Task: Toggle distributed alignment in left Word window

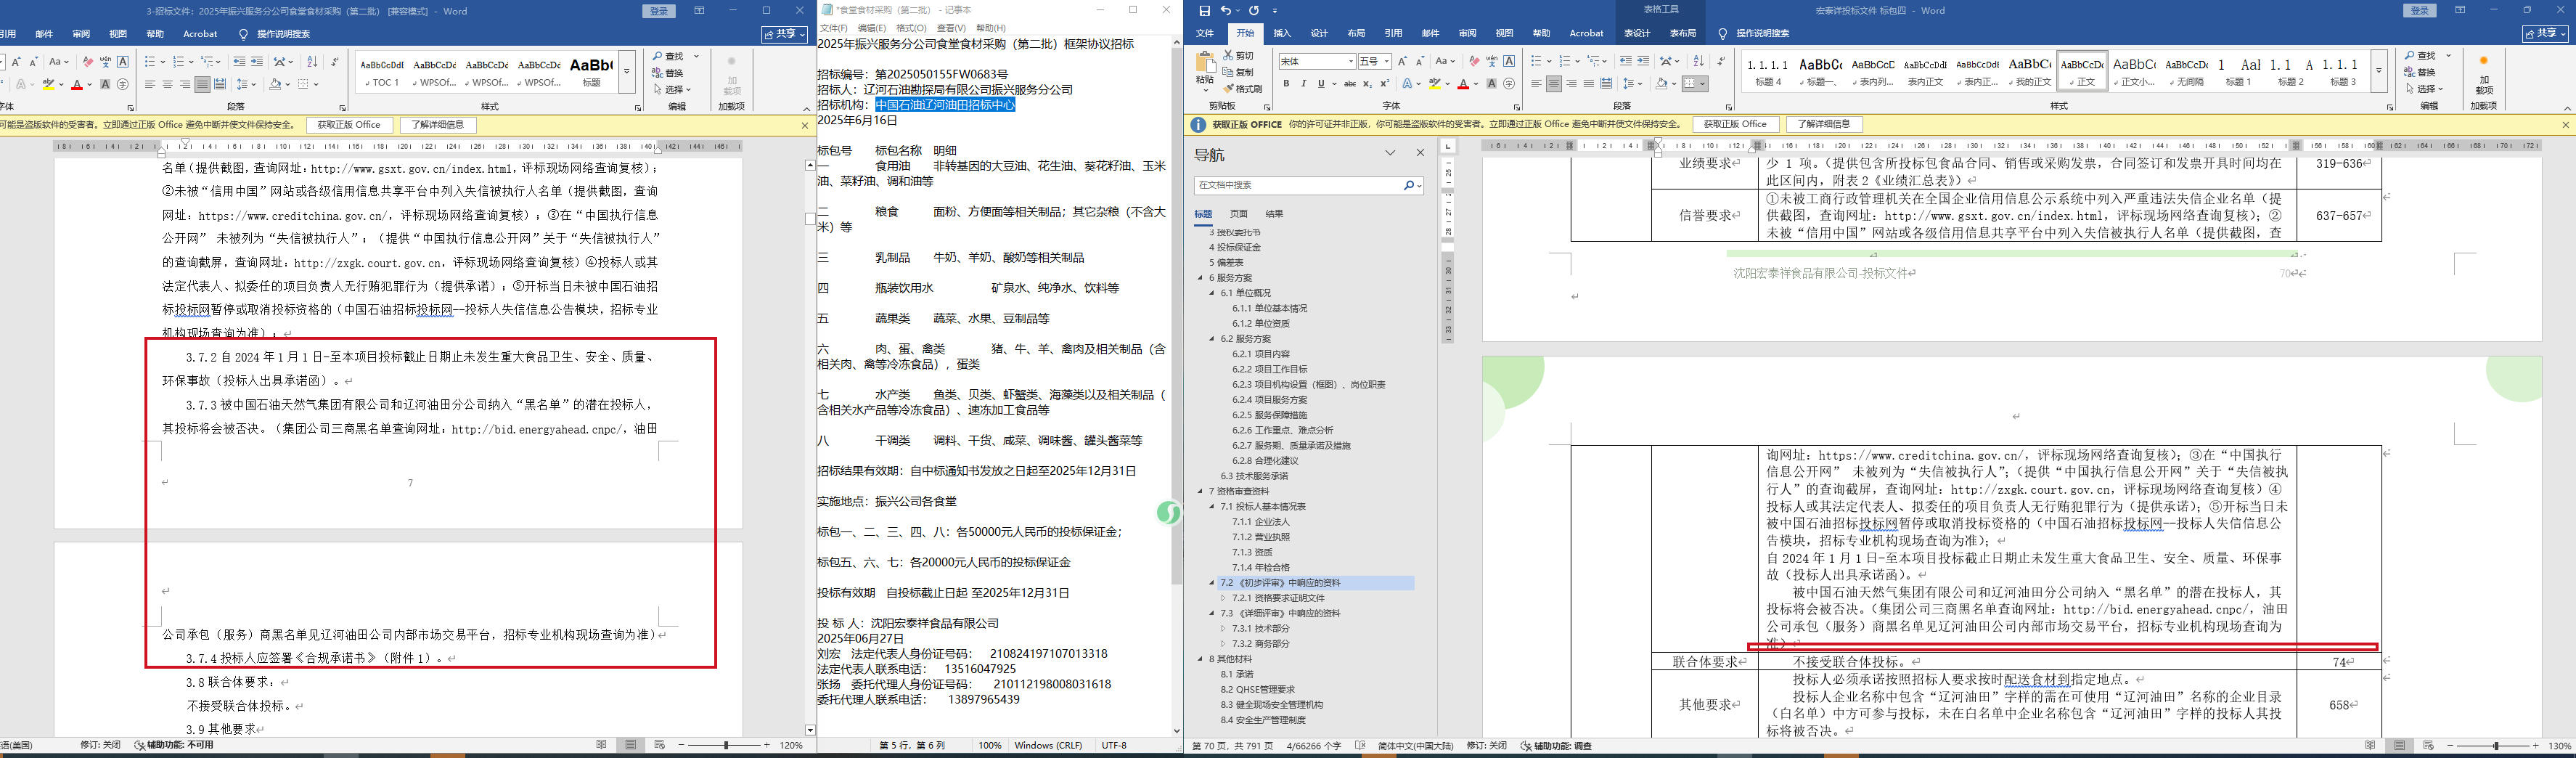Action: 220,84
